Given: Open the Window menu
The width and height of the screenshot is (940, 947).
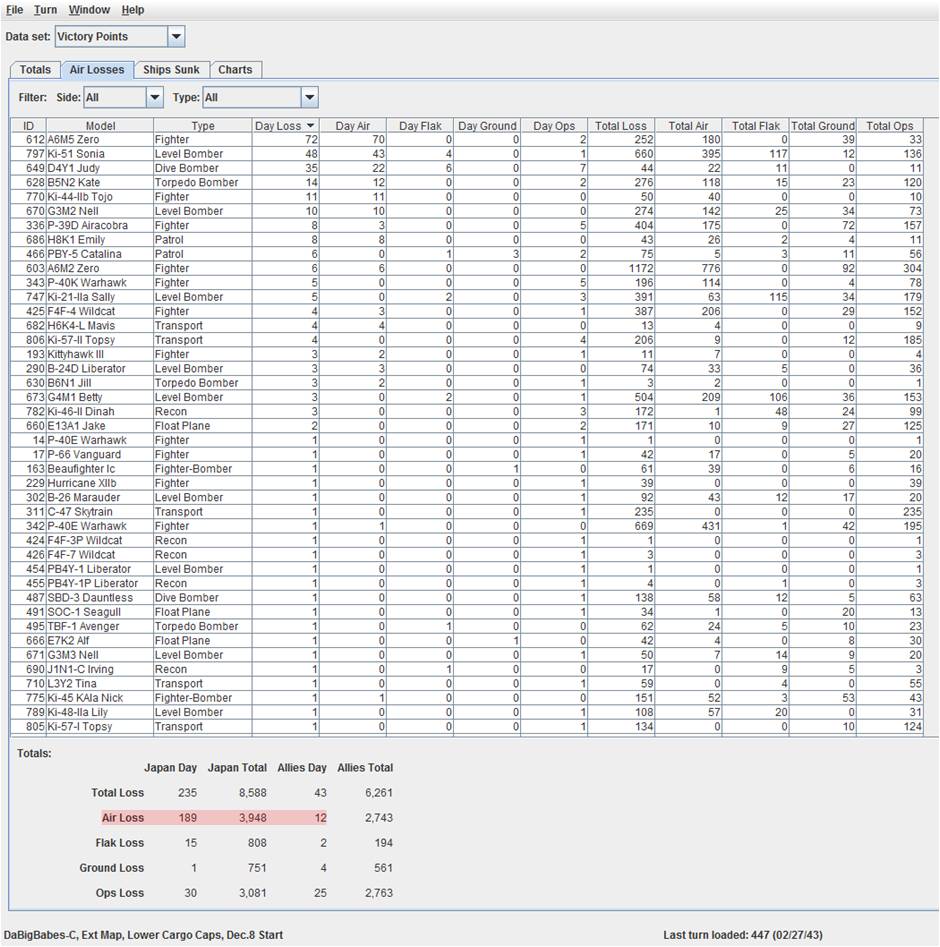Looking at the screenshot, I should [x=89, y=10].
